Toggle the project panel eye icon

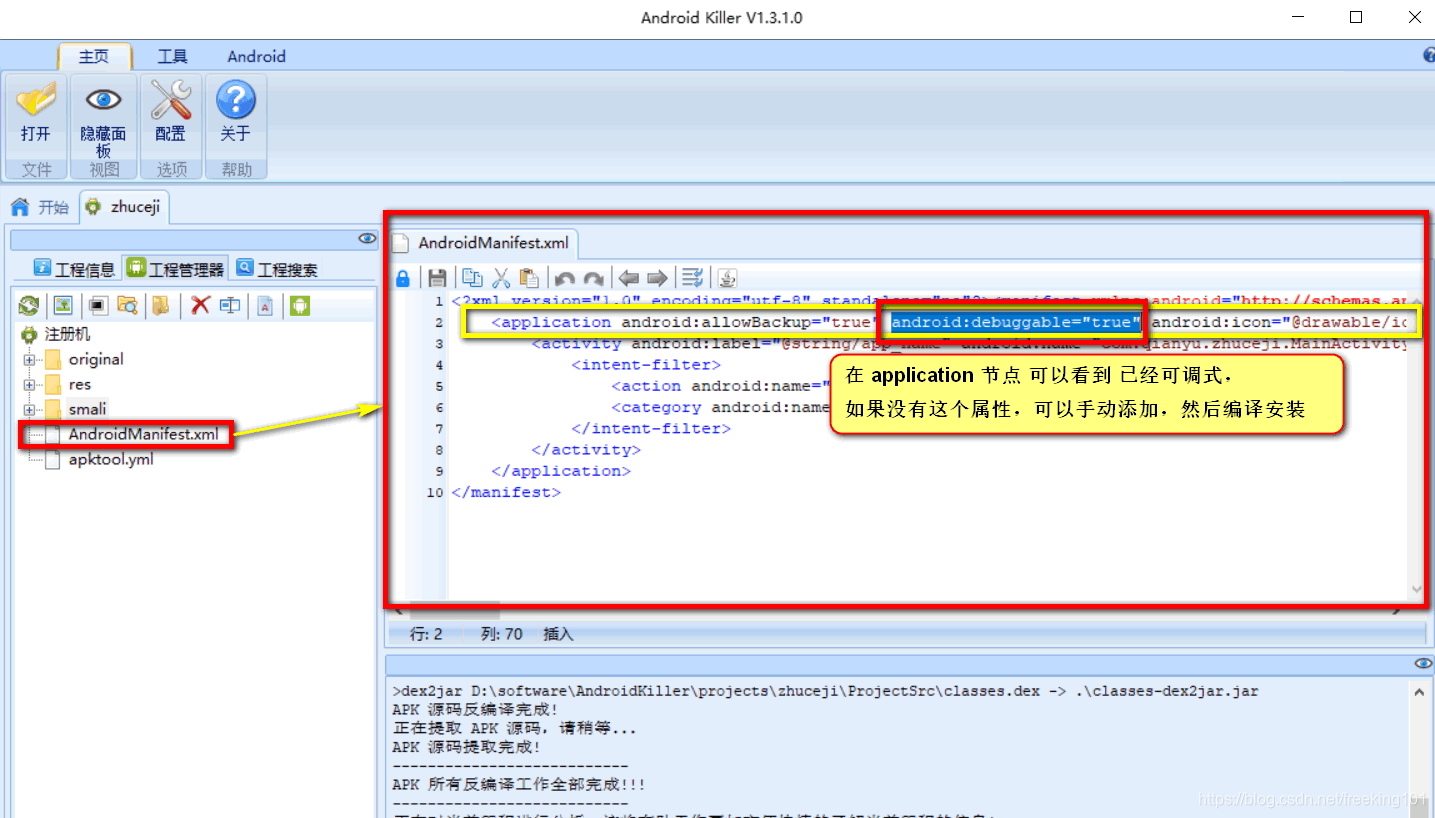[x=367, y=238]
